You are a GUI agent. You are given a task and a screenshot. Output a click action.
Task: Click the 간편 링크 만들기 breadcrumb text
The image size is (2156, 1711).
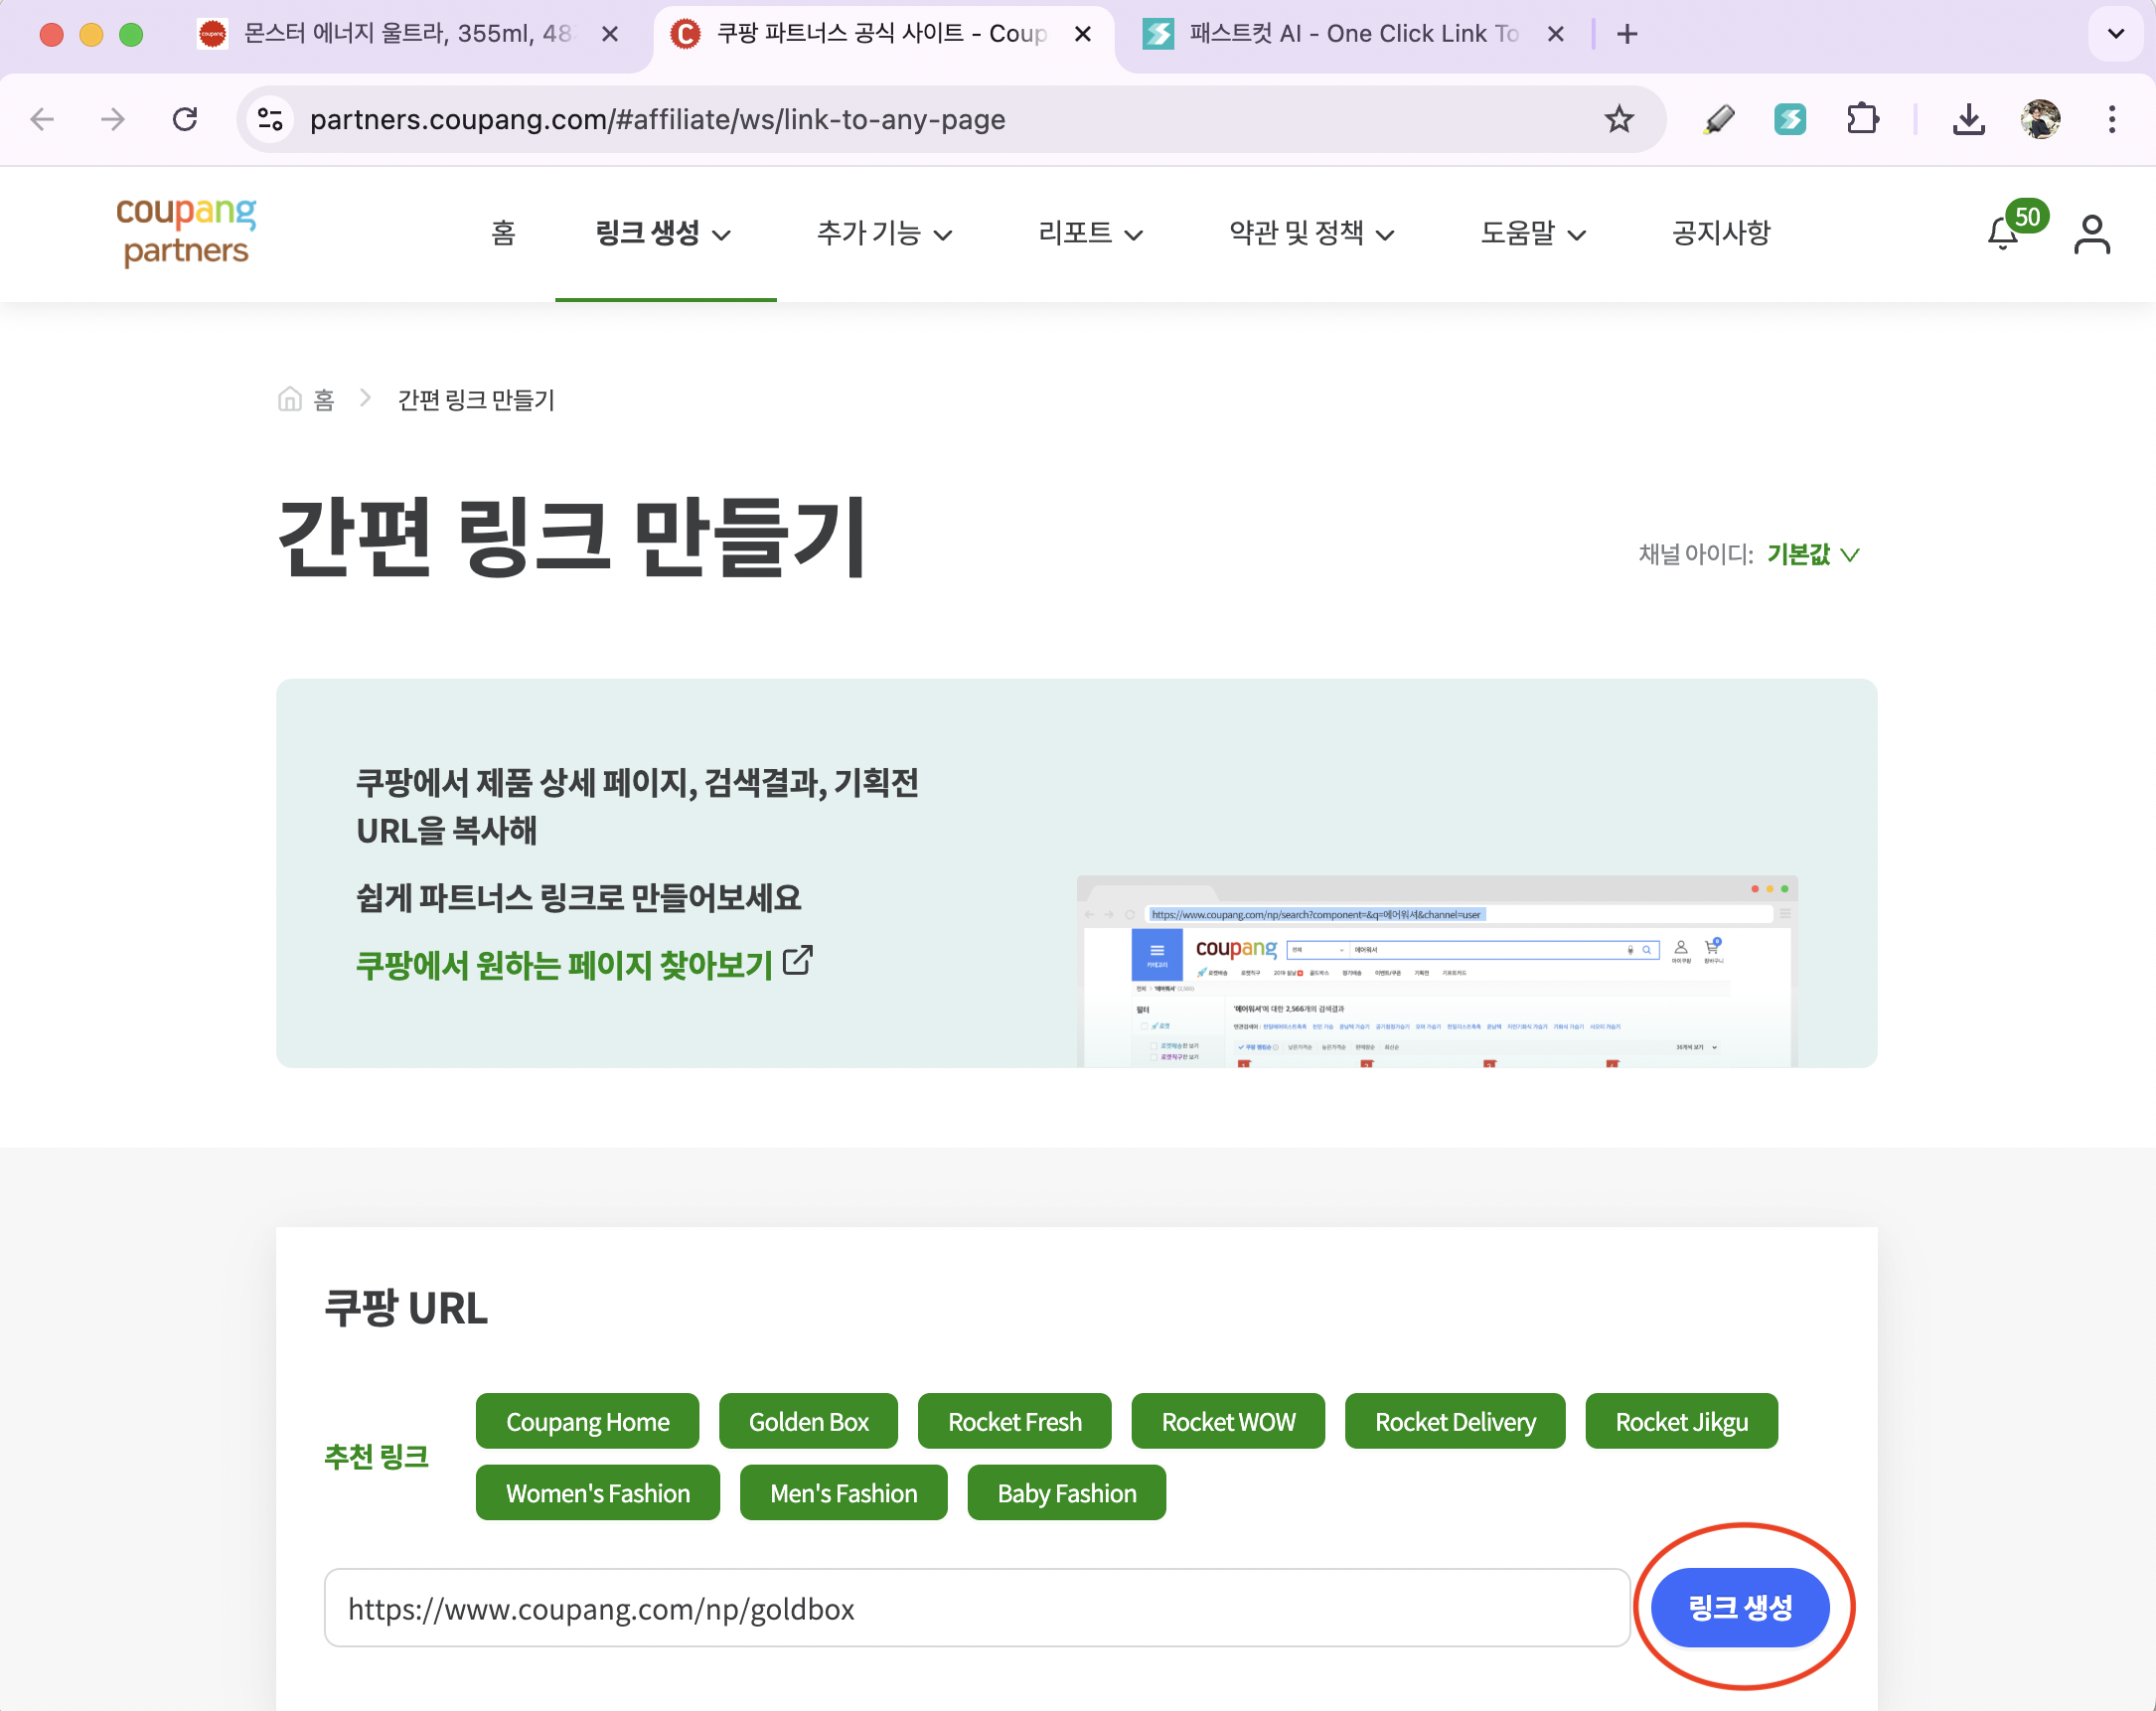point(476,400)
